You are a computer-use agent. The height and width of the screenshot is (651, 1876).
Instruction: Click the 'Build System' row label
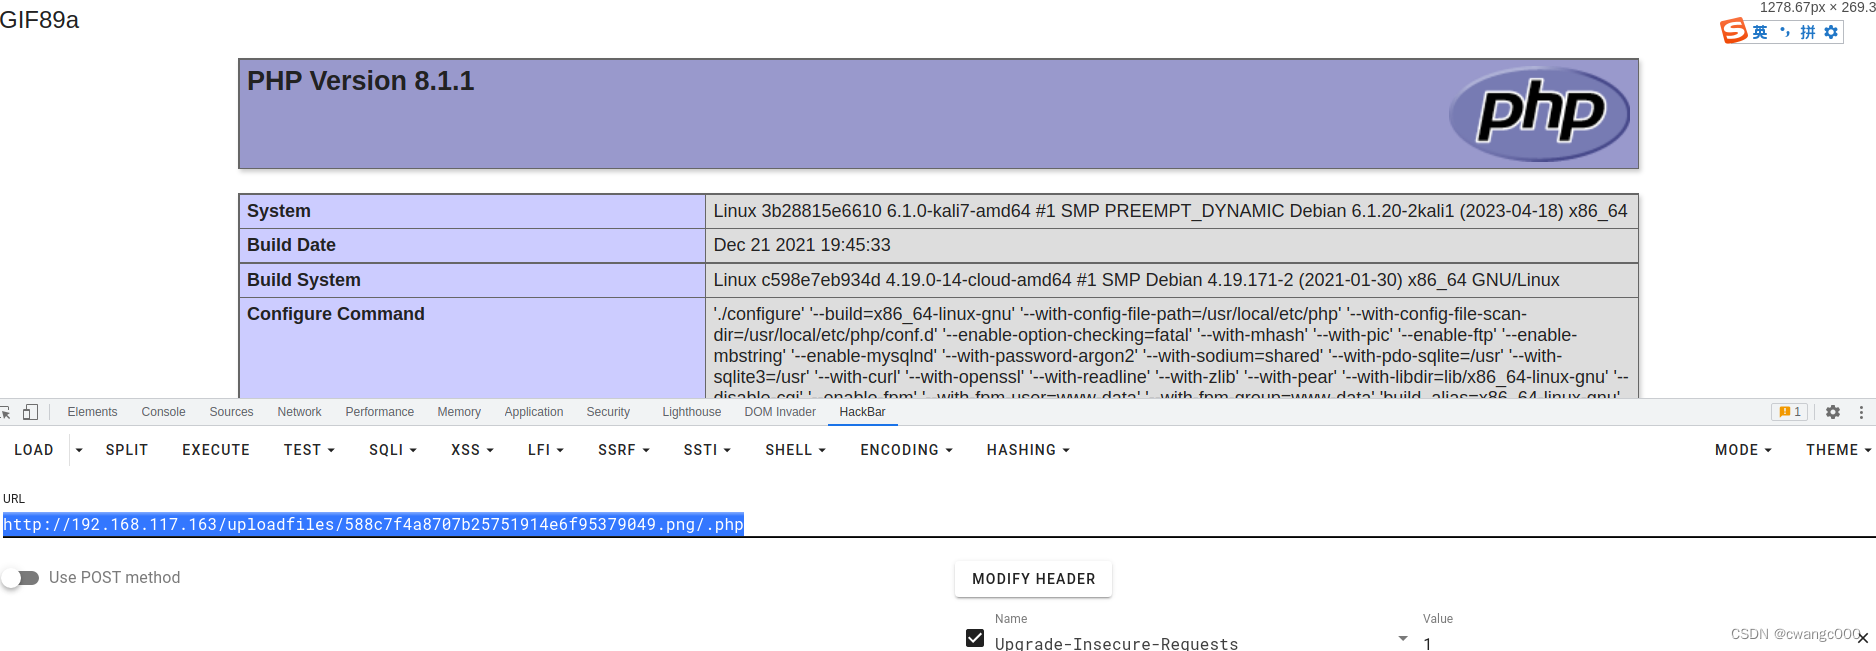[304, 280]
